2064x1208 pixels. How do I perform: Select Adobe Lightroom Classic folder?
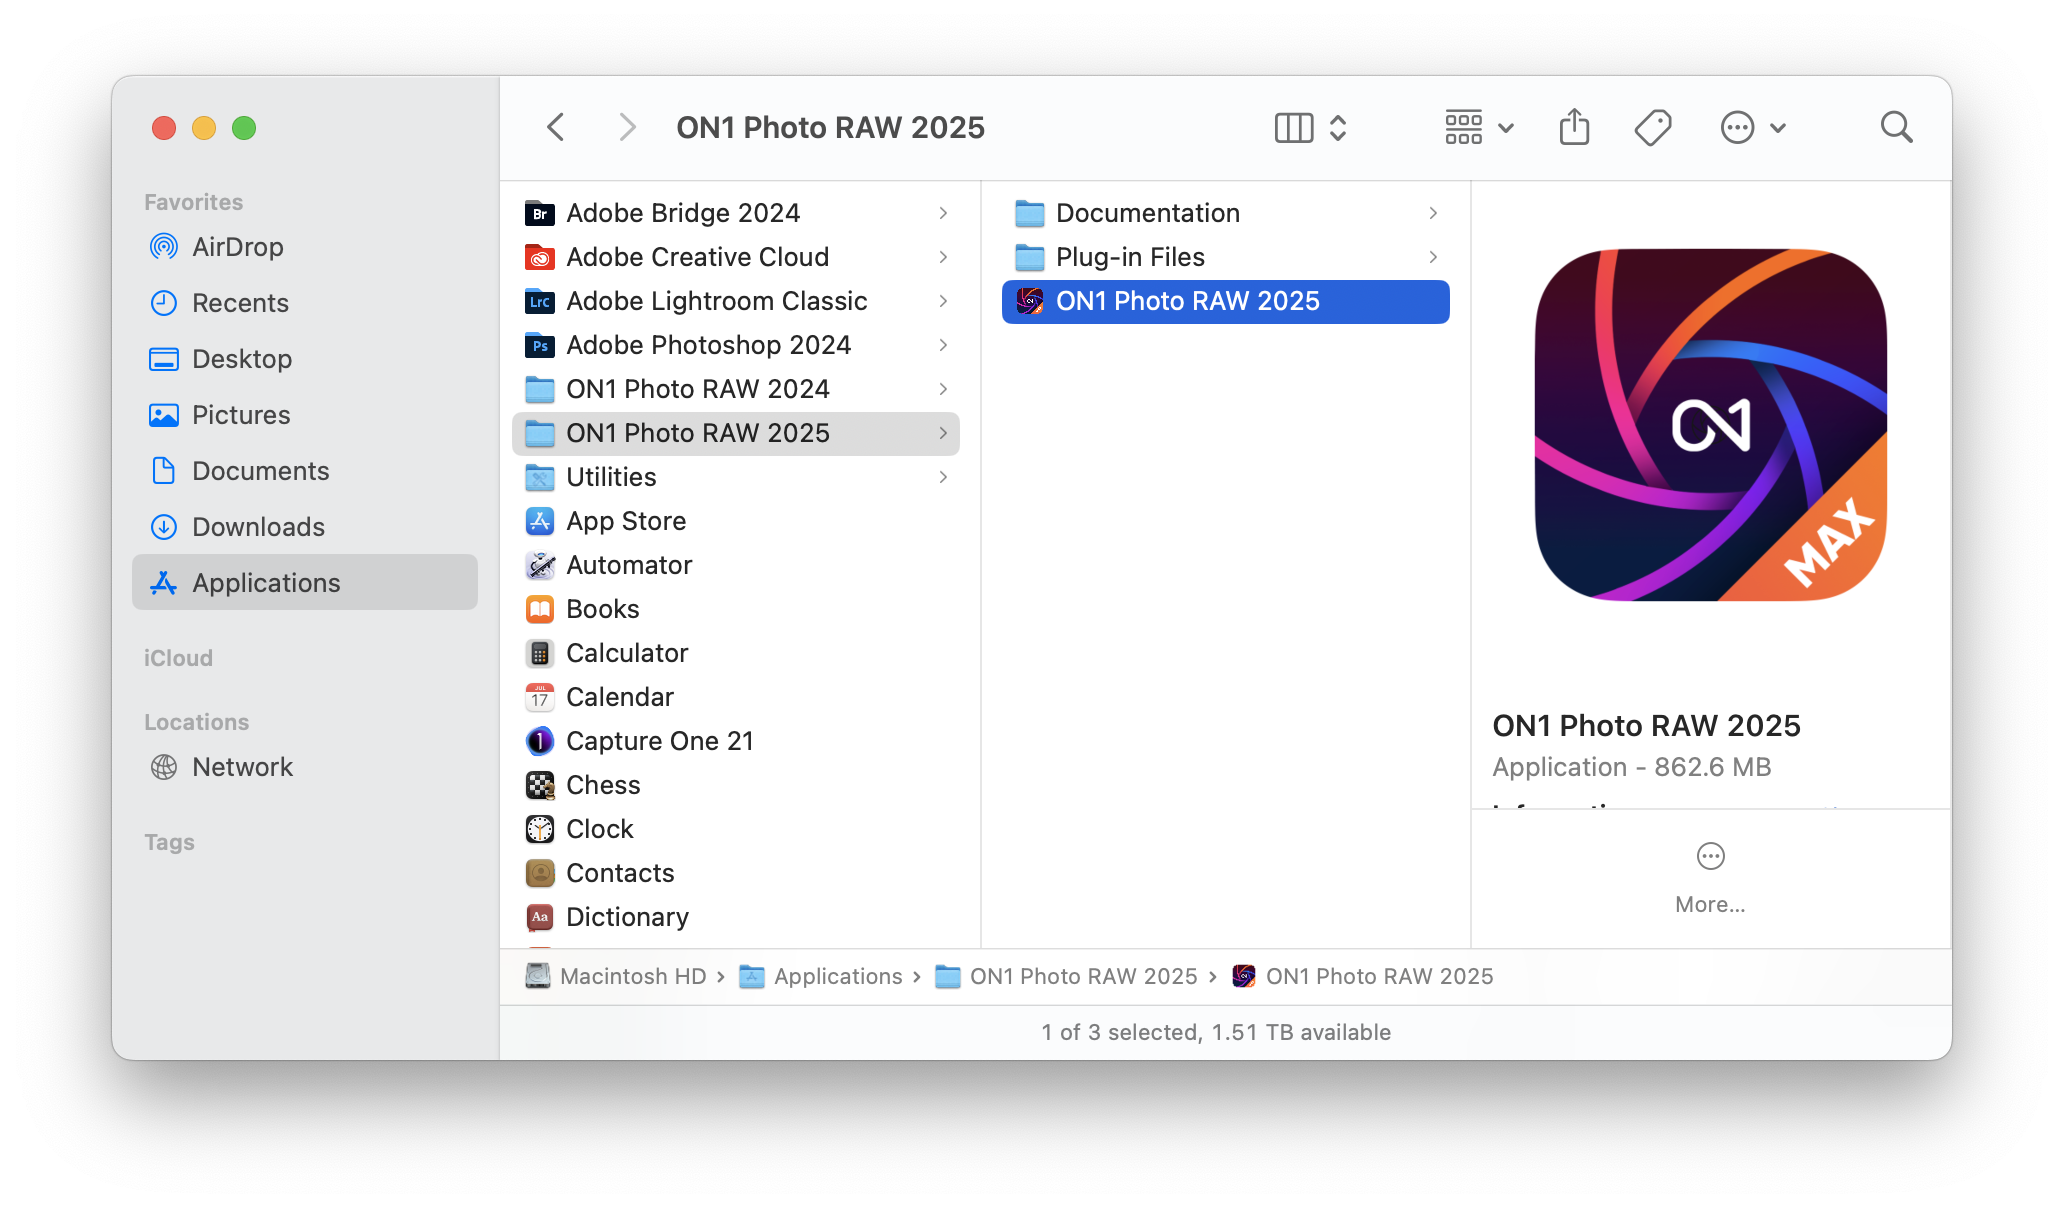tap(716, 301)
